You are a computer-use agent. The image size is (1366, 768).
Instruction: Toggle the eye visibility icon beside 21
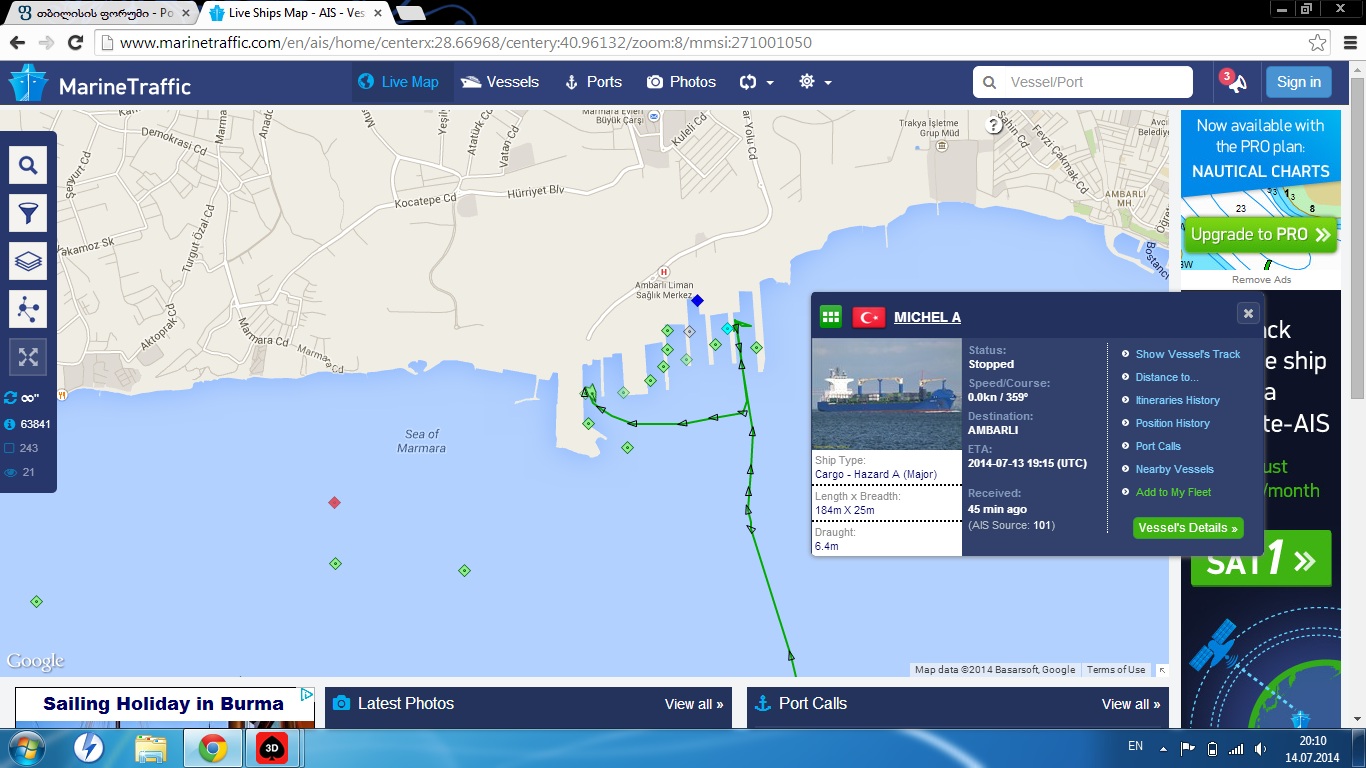(x=10, y=472)
